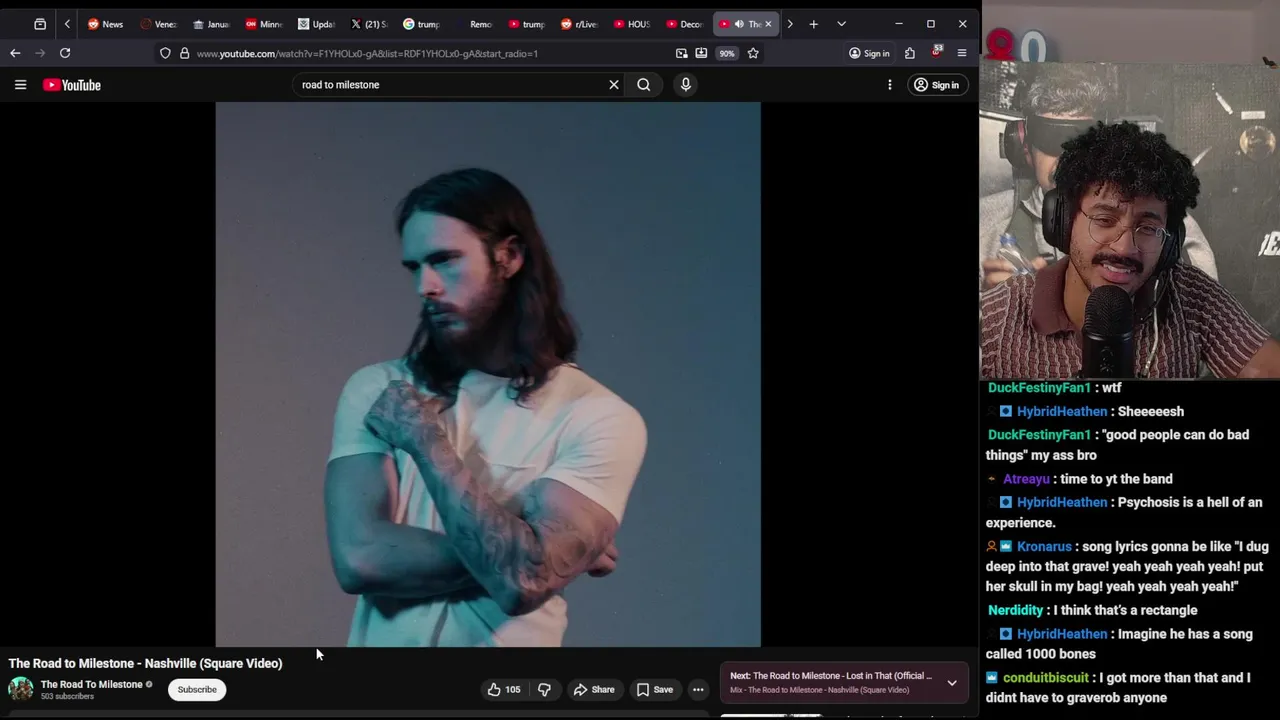Reset the 90% zoom level badge

(x=727, y=53)
